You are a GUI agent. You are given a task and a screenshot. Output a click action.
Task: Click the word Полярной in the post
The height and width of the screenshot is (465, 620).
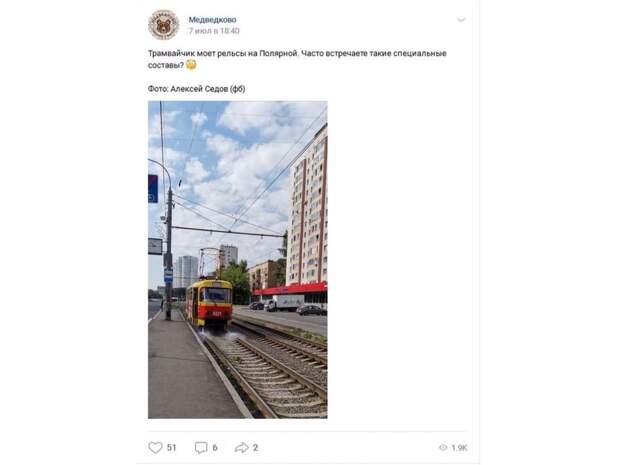tap(278, 53)
